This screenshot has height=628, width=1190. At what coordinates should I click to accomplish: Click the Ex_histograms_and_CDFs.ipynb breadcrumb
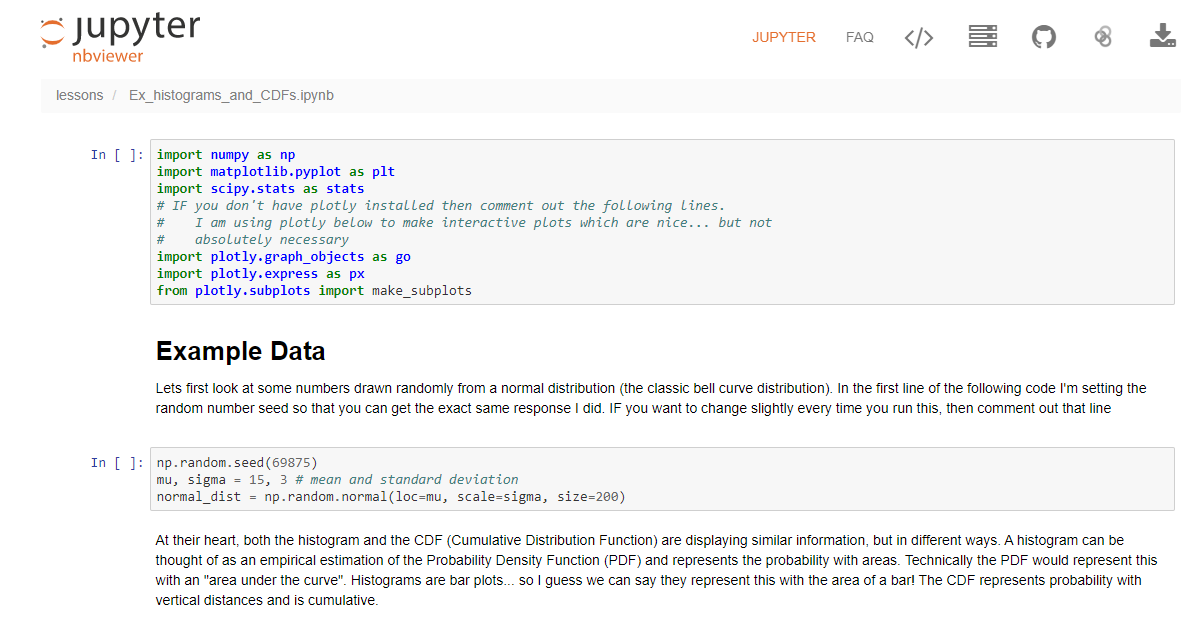point(231,95)
